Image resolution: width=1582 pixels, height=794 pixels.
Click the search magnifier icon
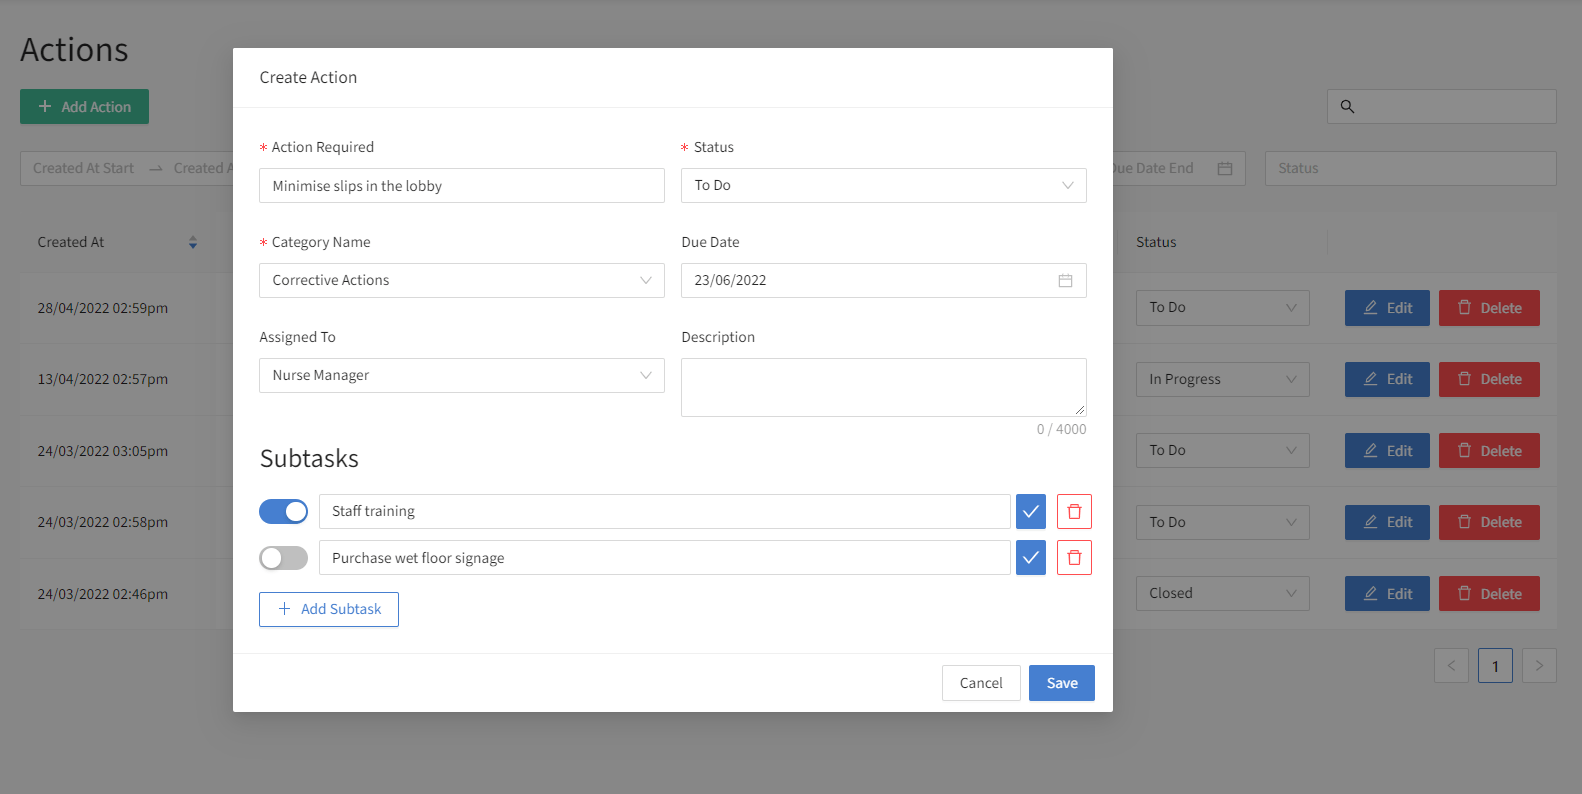[x=1347, y=107]
